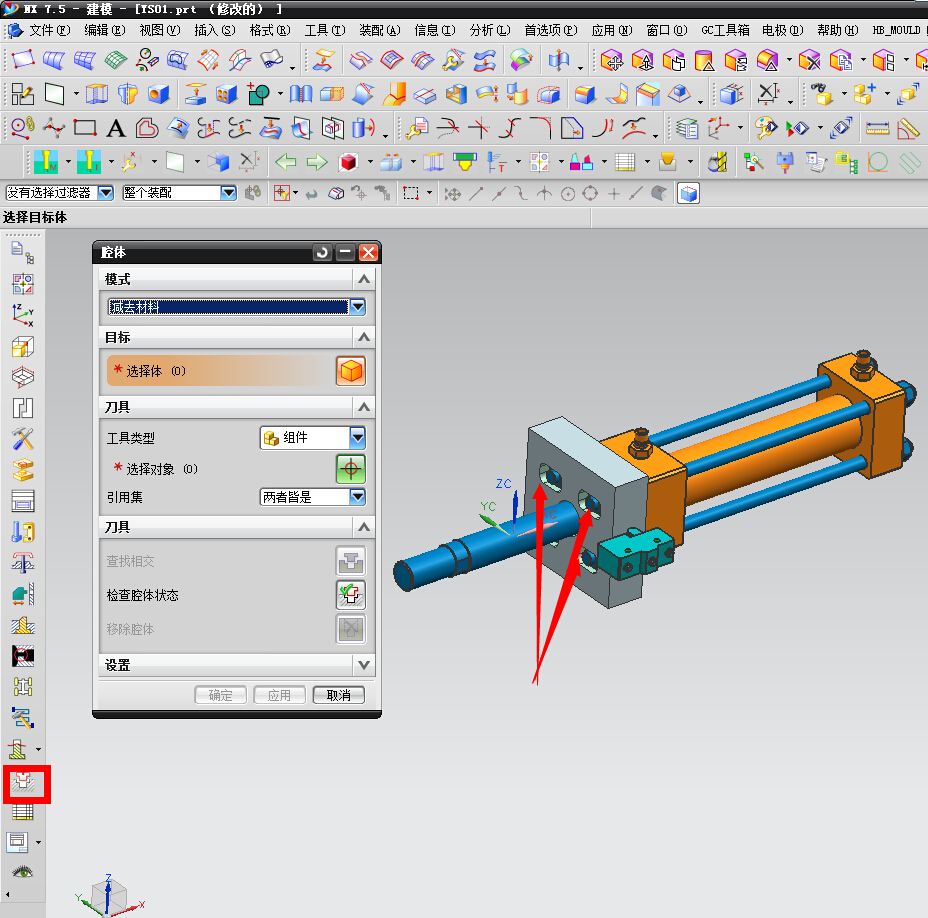
Task: Toggle the blue cube button ending selection bar
Action: (x=688, y=194)
